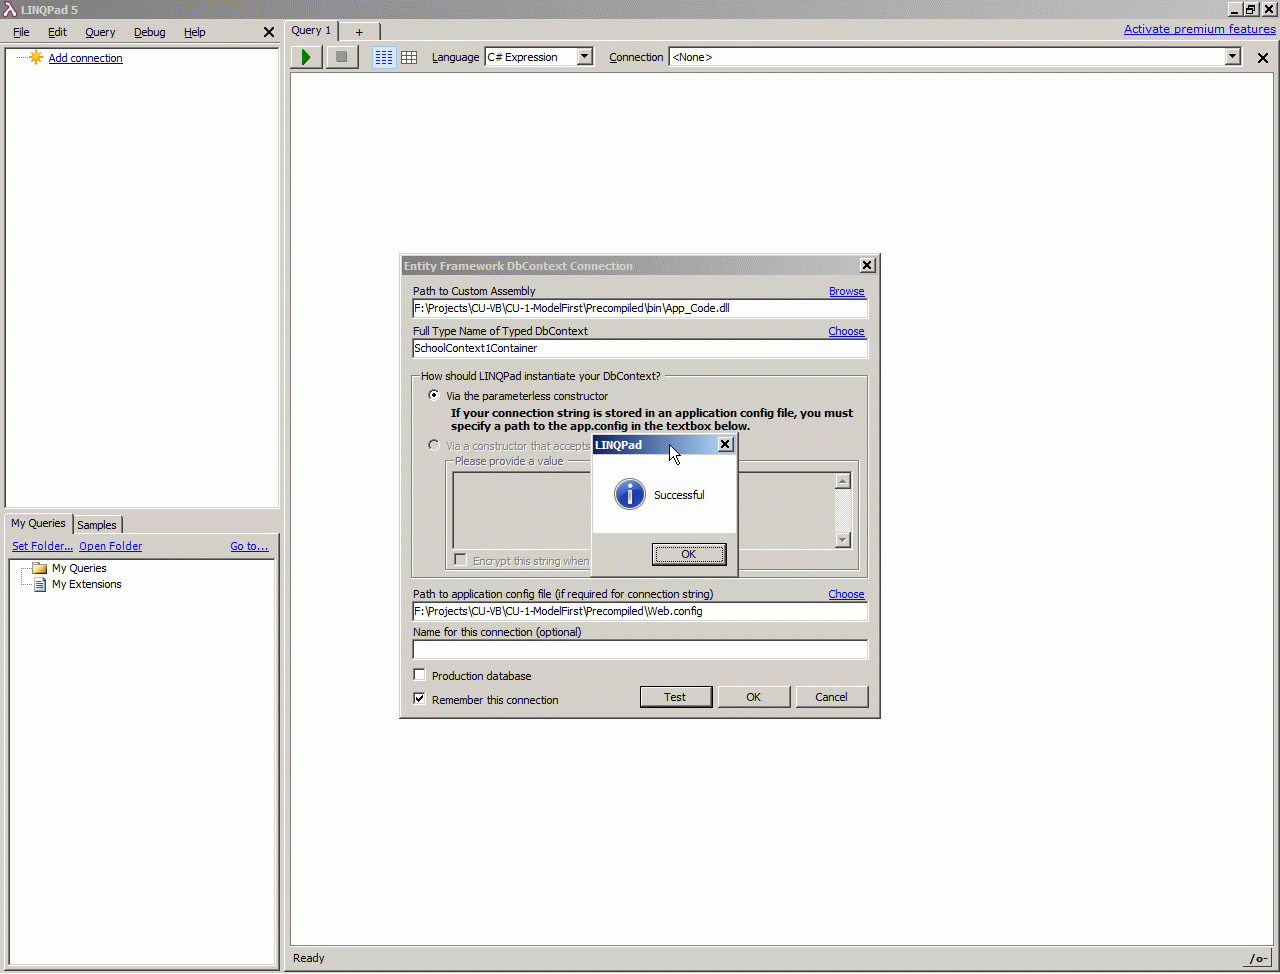Viewport: 1280px width, 974px height.
Task: Open the Debug menu
Action: 150,32
